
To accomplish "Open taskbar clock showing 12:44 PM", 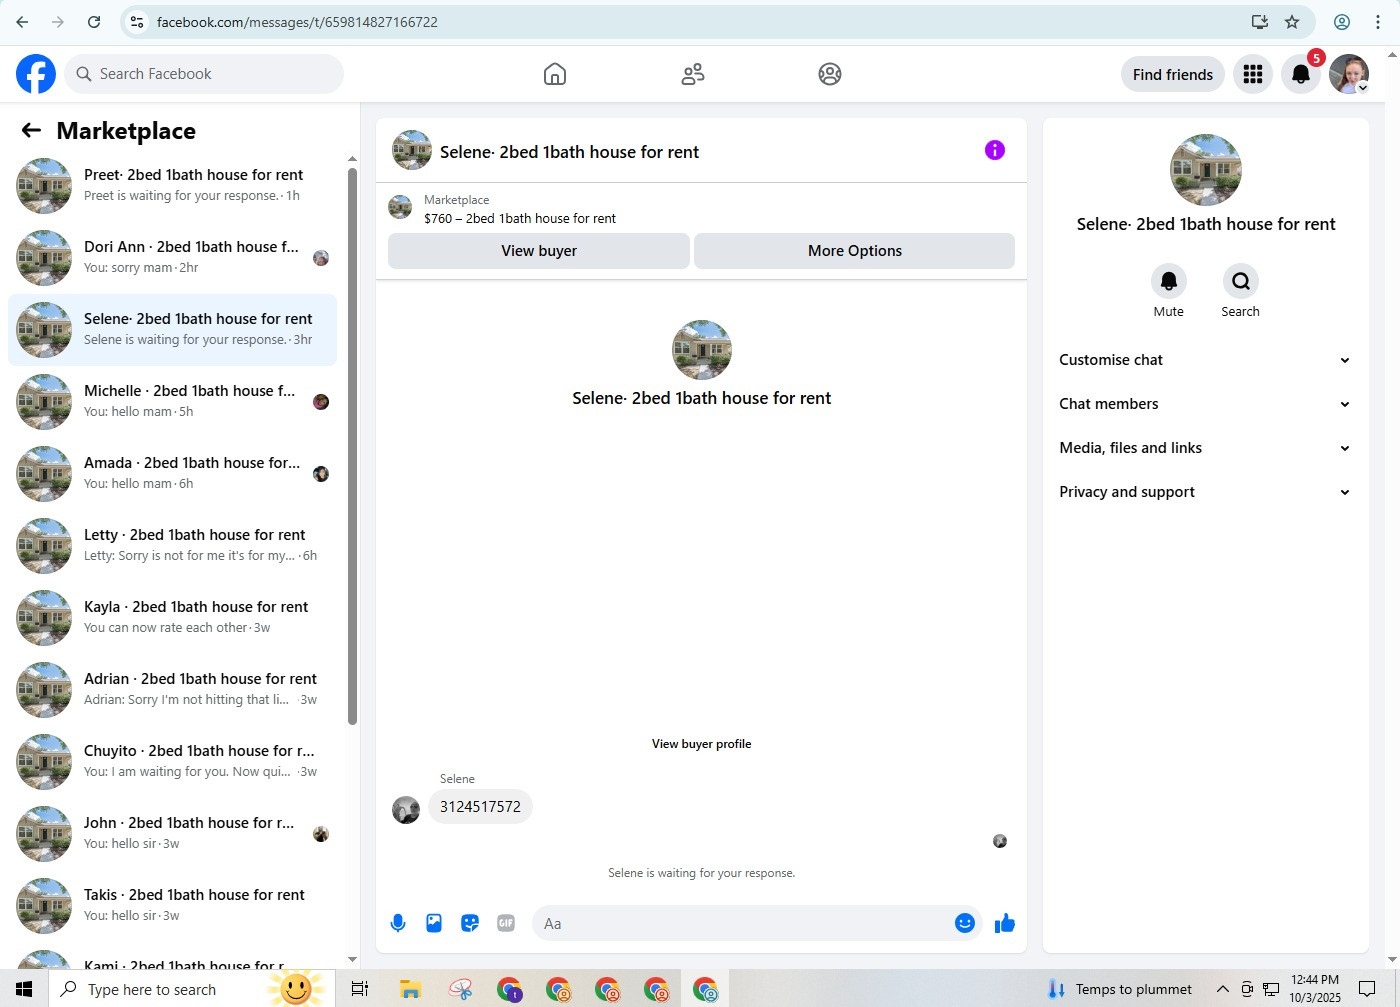I will pos(1314,989).
